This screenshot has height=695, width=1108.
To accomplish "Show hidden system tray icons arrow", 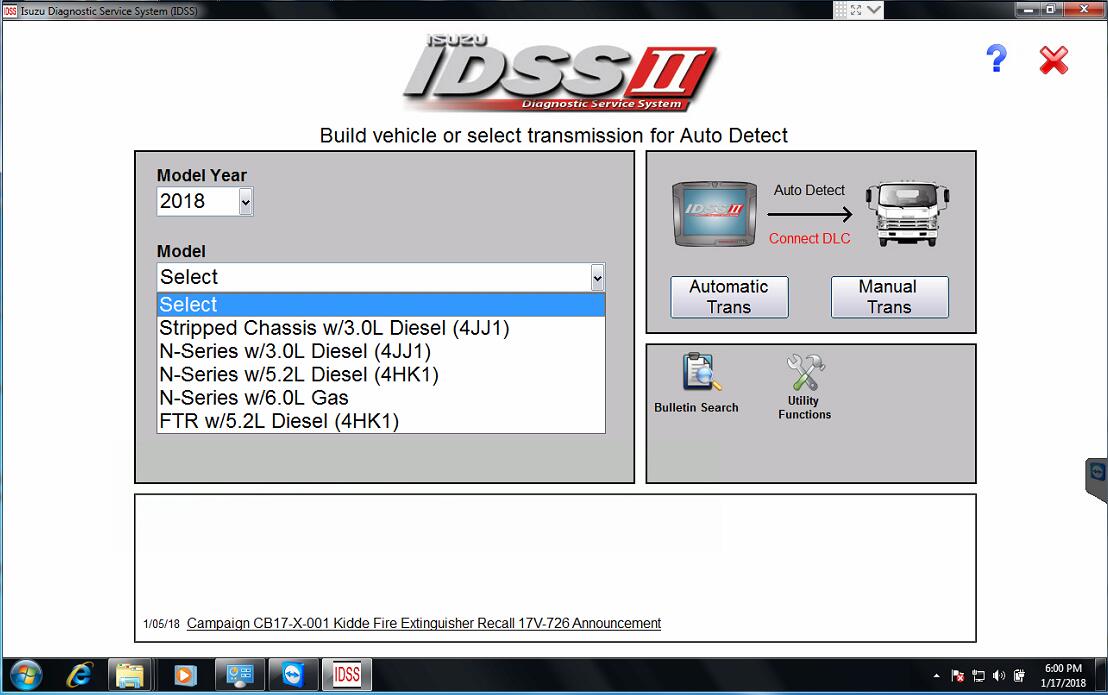I will tap(936, 676).
